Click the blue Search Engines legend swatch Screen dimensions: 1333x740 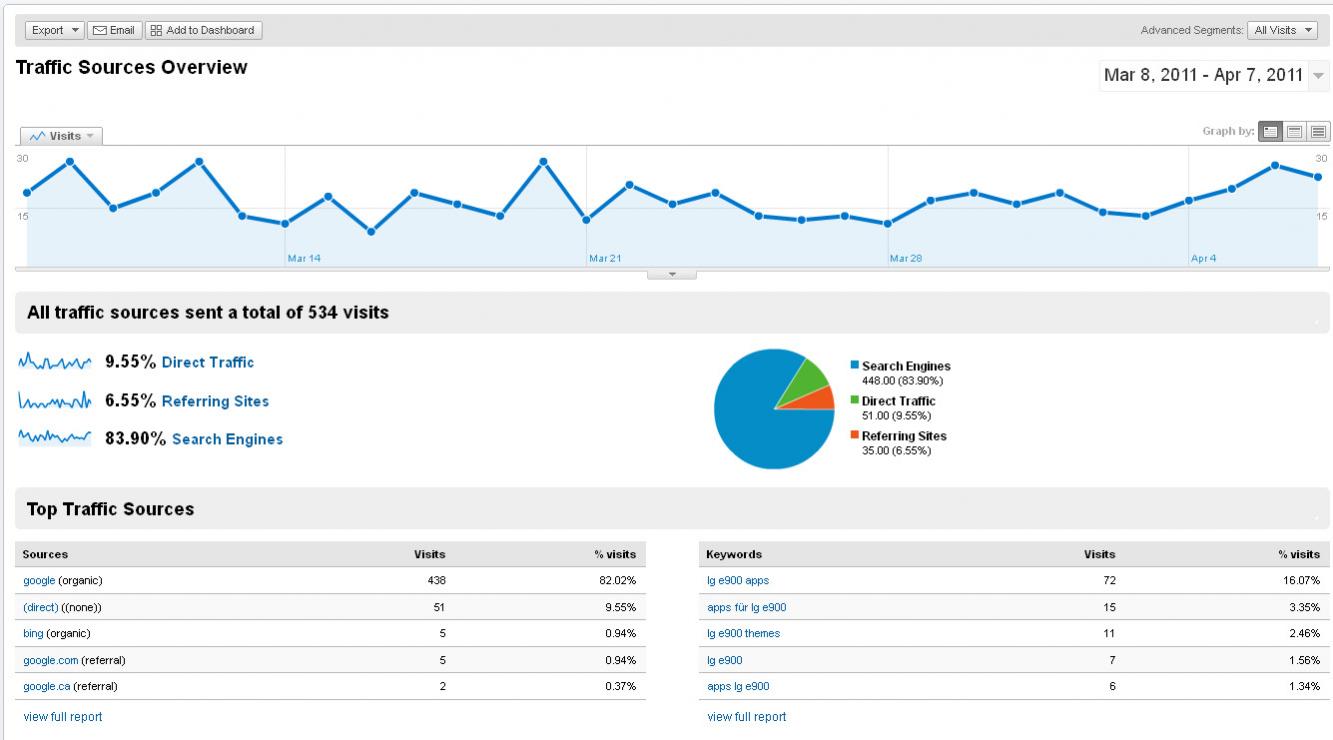(854, 366)
